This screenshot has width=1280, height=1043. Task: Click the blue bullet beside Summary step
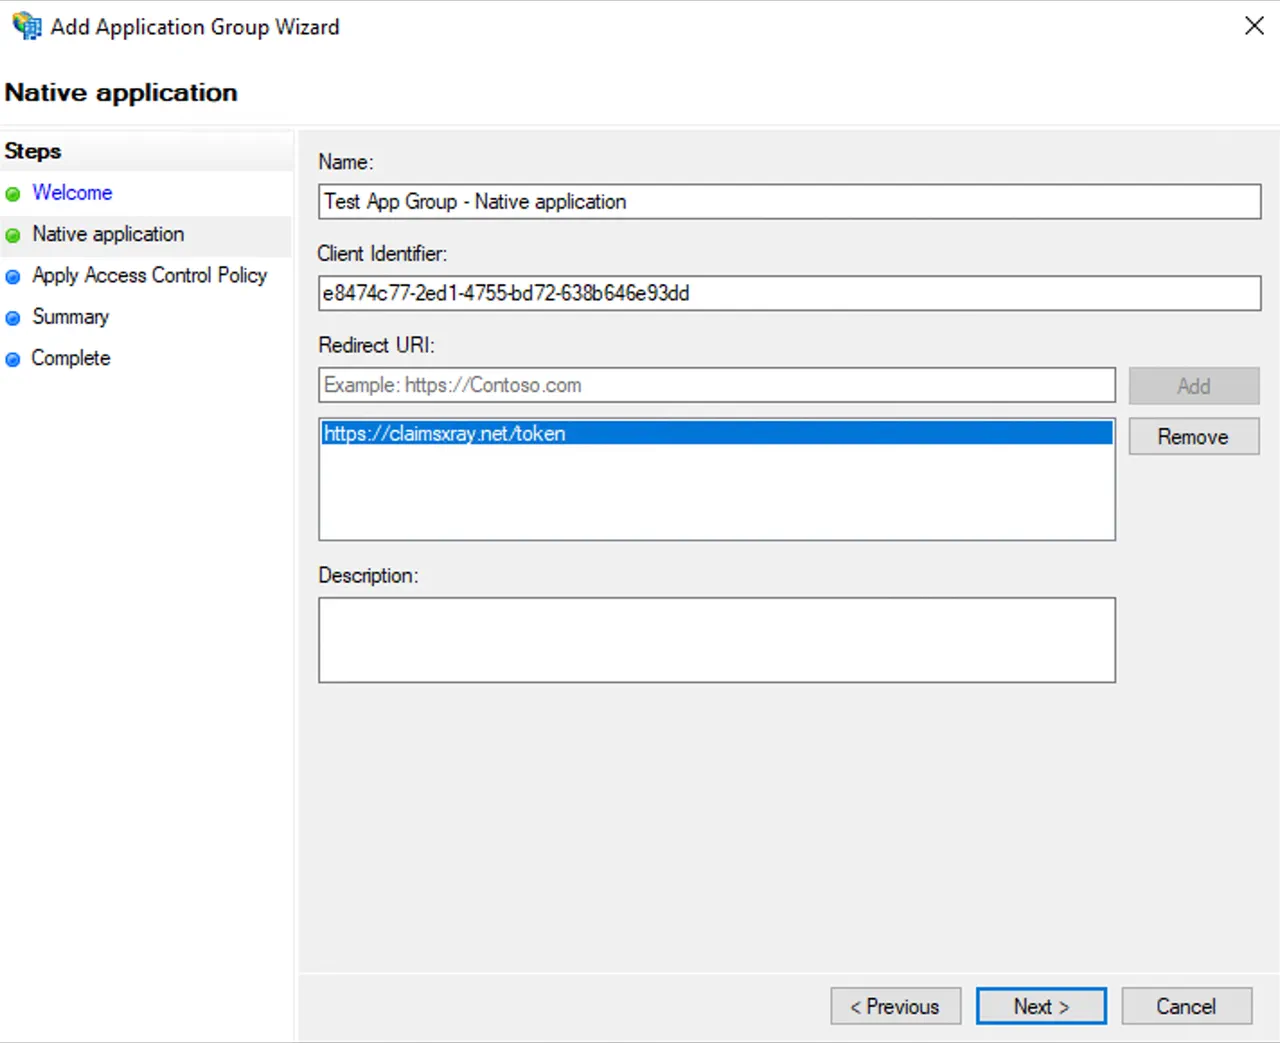[x=13, y=318]
